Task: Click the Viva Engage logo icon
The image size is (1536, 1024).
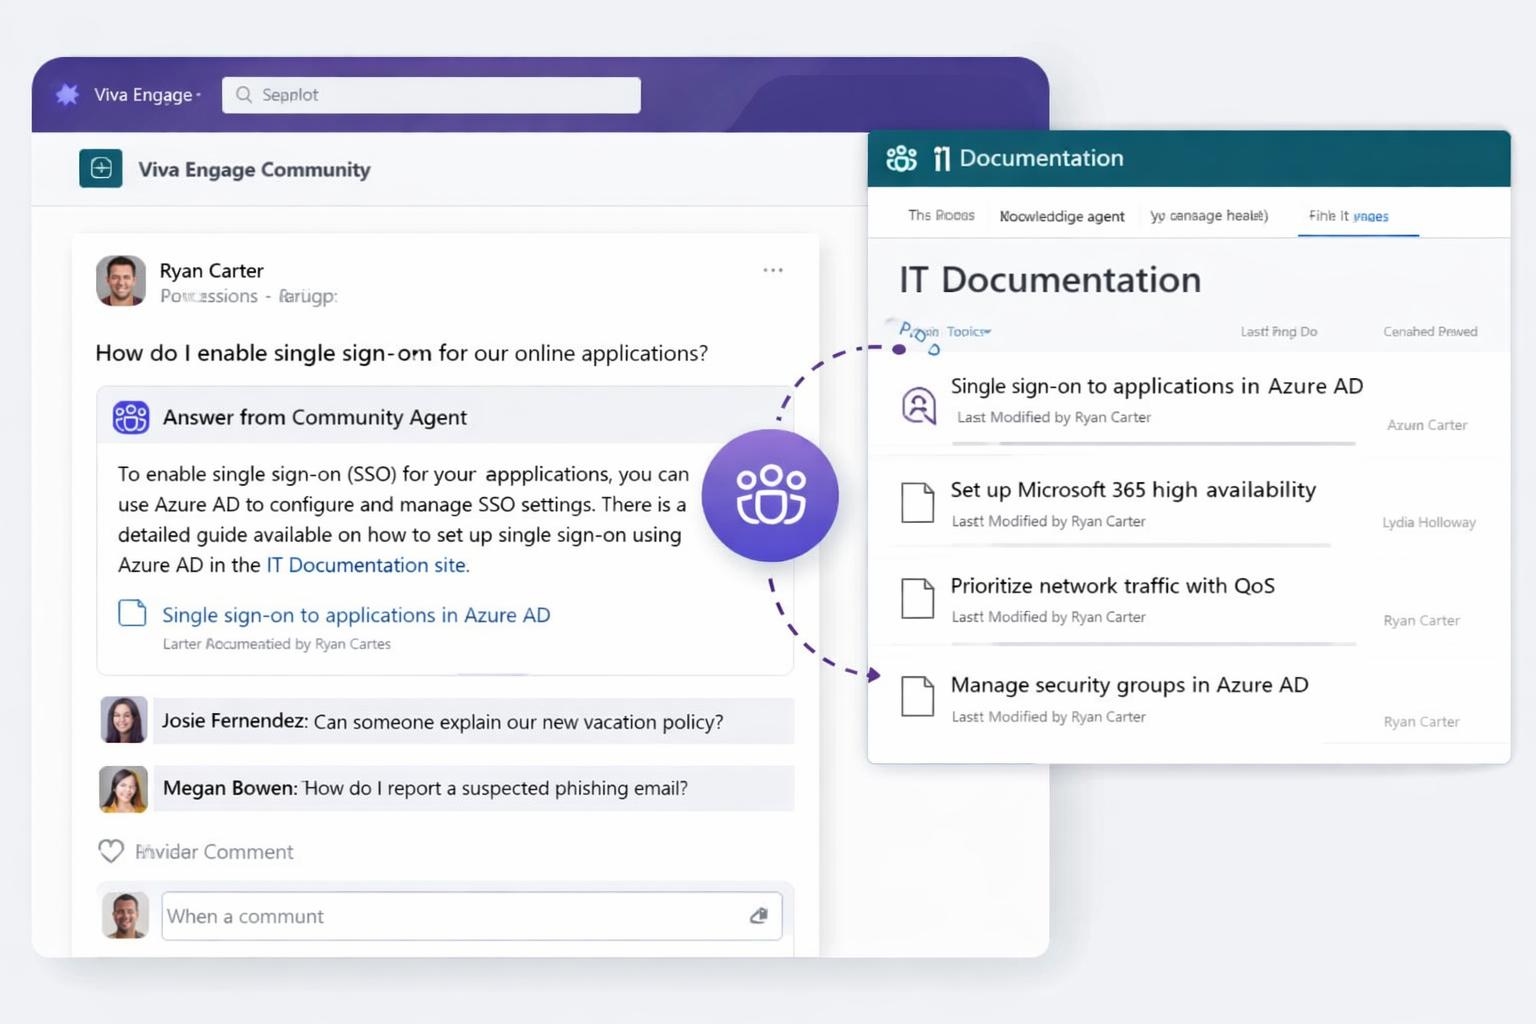Action: [x=67, y=95]
